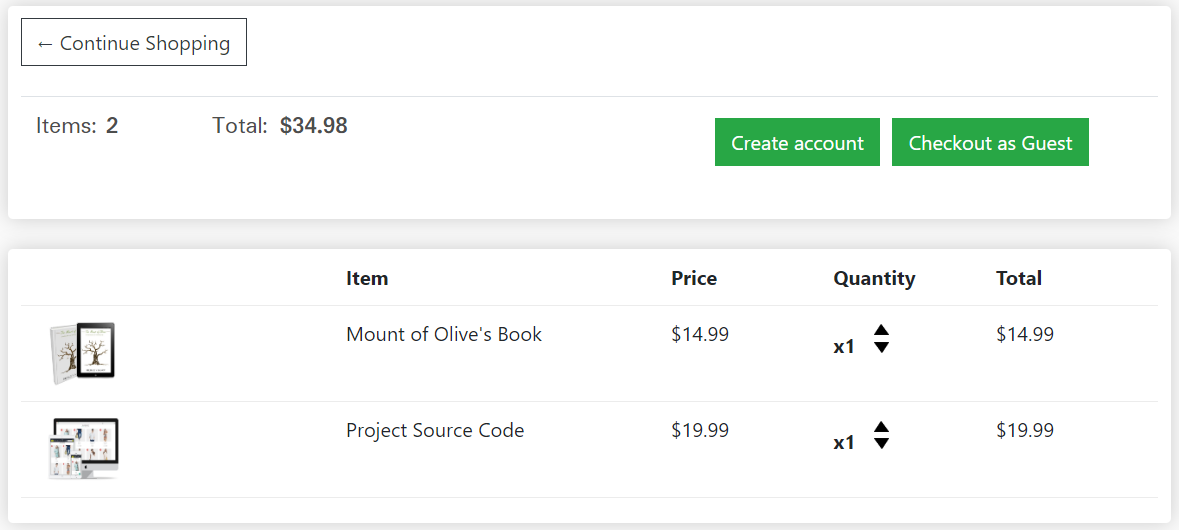Image resolution: width=1179 pixels, height=530 pixels.
Task: Click the x1 quantity of Mount of Olive's Book
Action: 844,347
